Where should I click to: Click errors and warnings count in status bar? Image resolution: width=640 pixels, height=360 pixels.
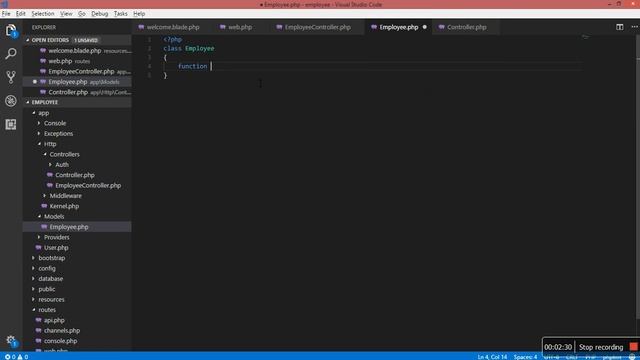pos(16,357)
